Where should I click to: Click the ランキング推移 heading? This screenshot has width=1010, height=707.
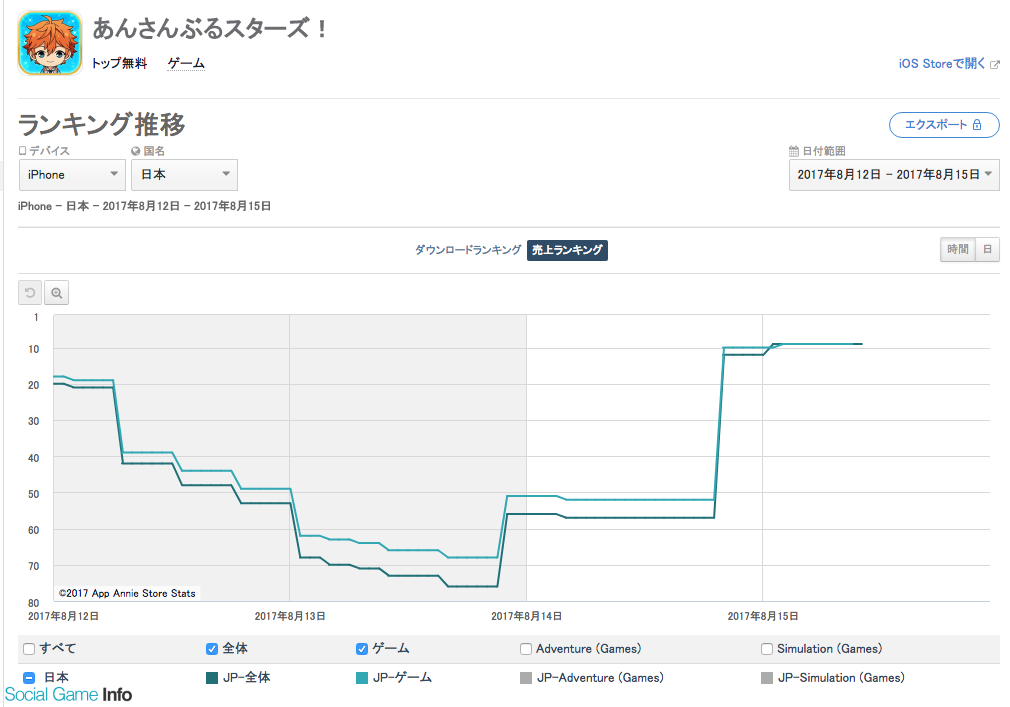coord(102,125)
